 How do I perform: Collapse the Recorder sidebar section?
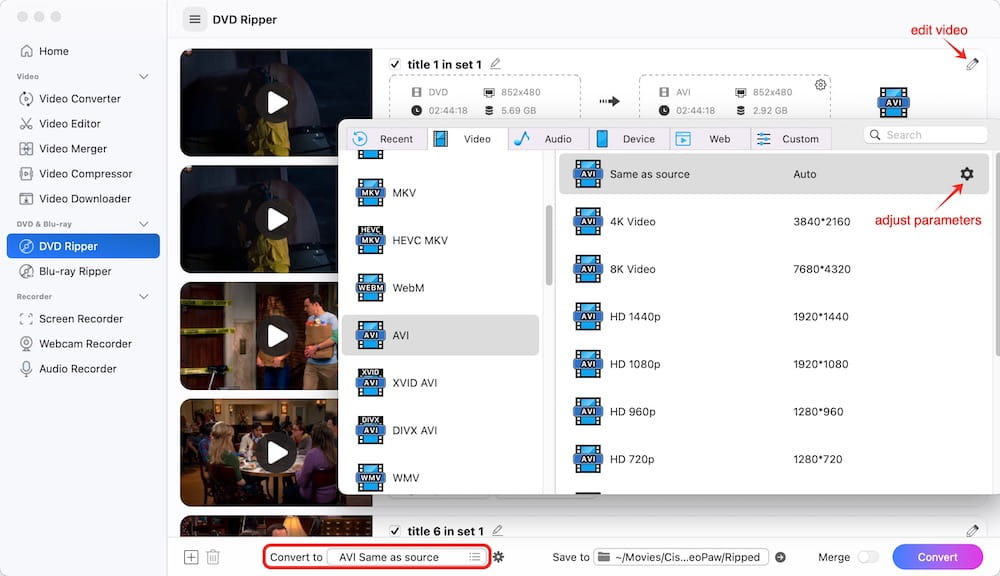point(143,297)
